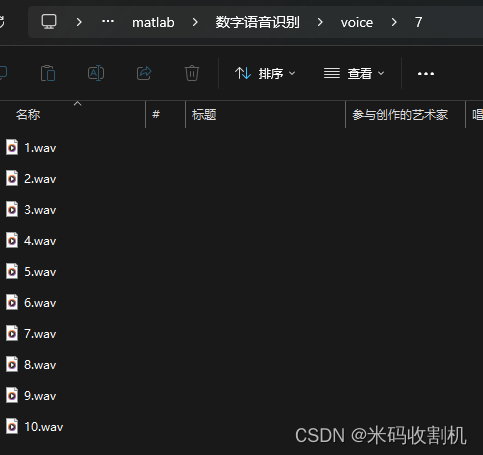Click the Share toolbar icon
483x455 pixels.
pyautogui.click(x=144, y=73)
